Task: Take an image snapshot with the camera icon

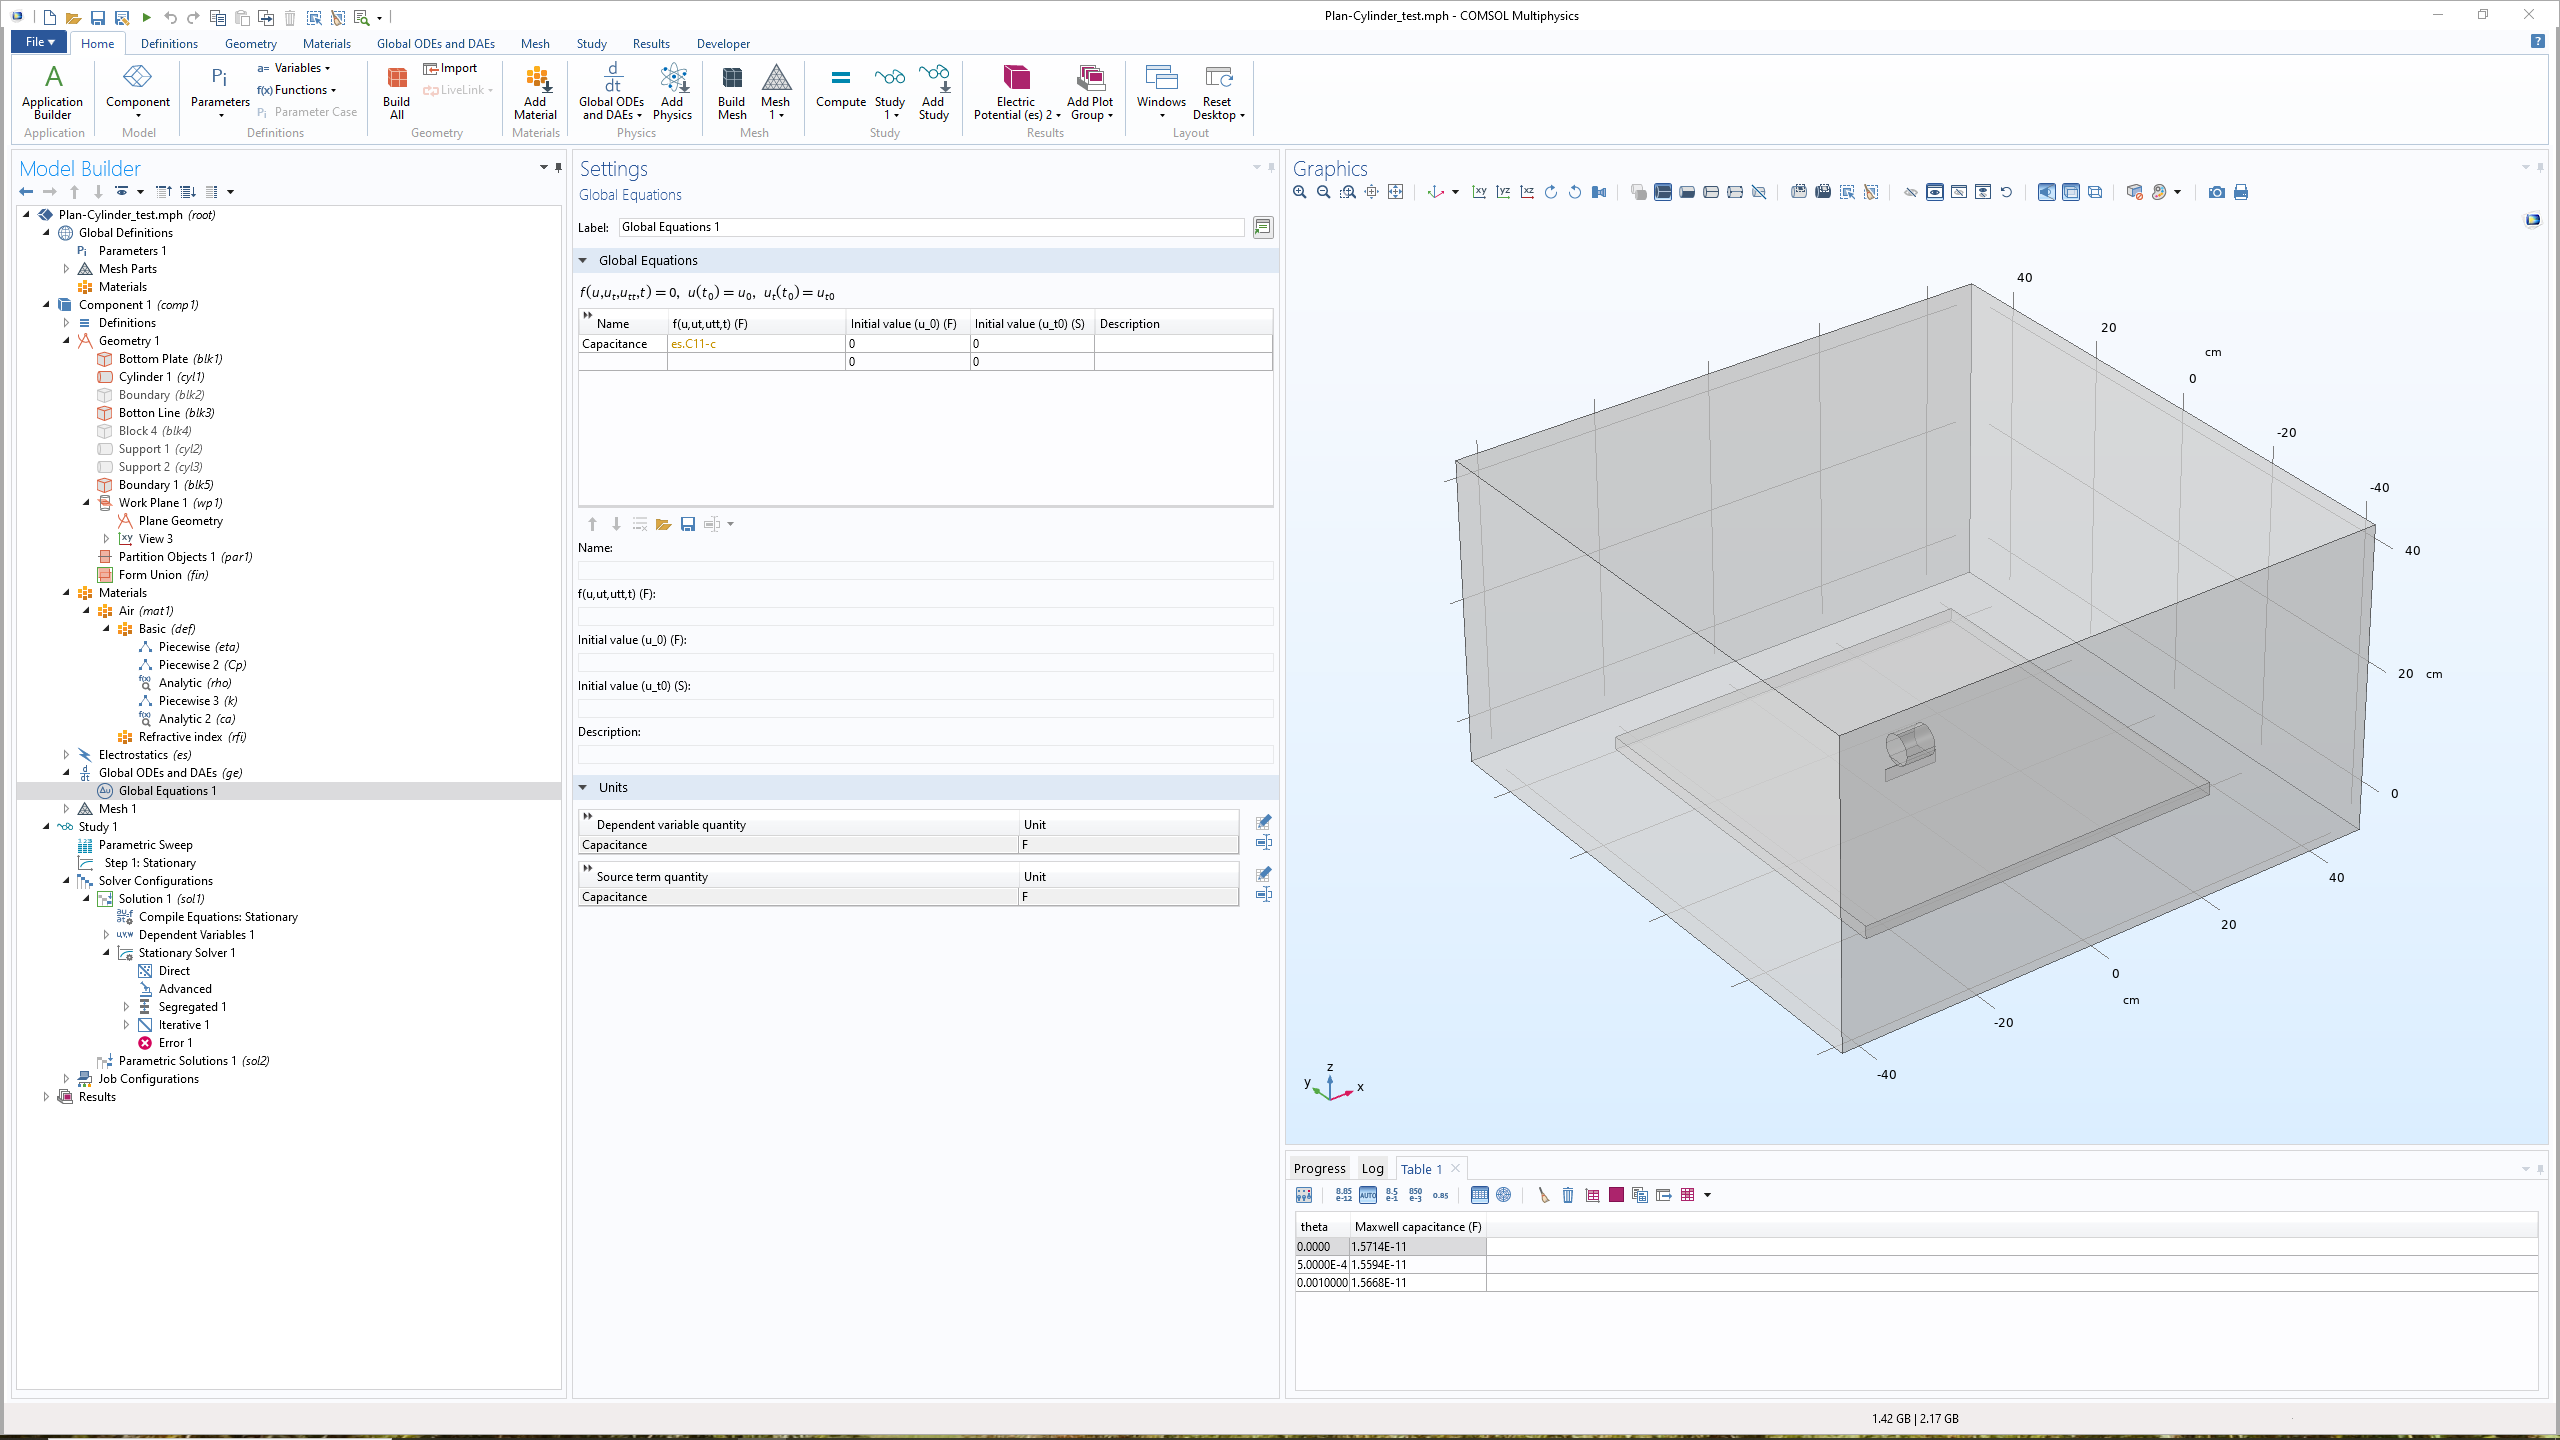Action: click(x=2216, y=192)
